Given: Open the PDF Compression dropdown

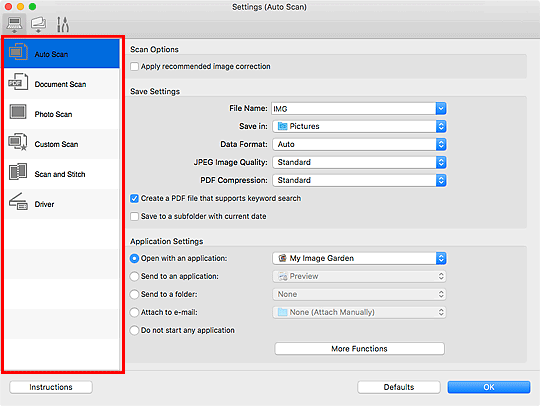Looking at the screenshot, I should point(359,180).
